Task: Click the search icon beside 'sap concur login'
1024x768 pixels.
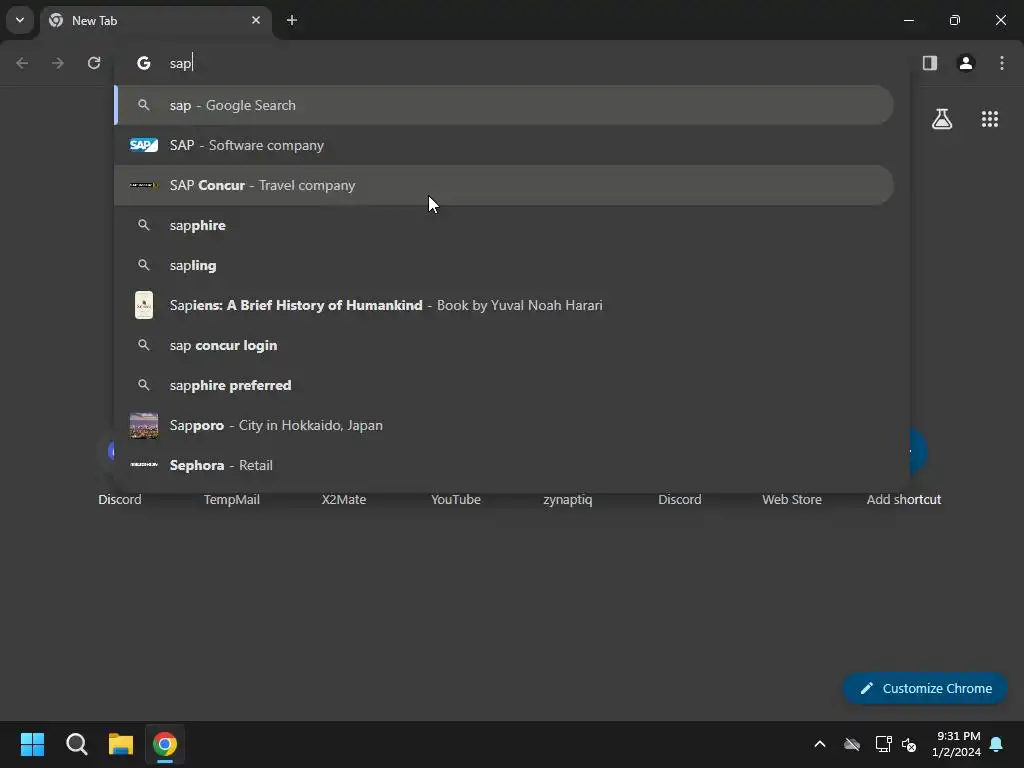Action: 144,345
